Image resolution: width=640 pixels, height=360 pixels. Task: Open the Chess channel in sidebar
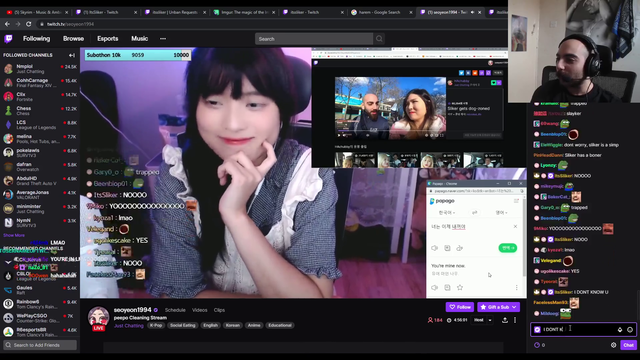pyautogui.click(x=40, y=111)
